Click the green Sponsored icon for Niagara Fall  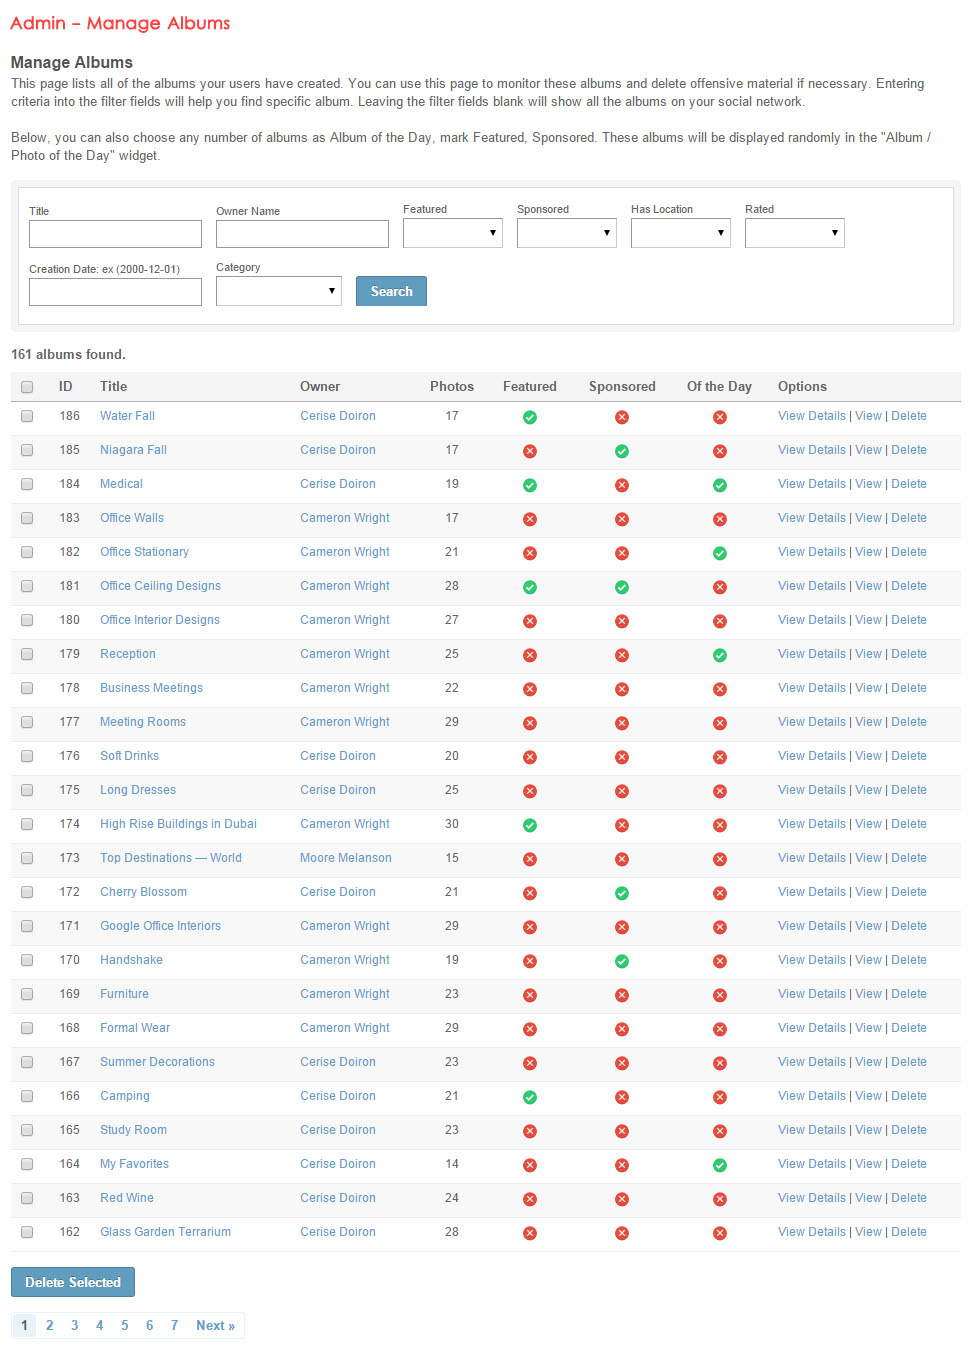[622, 451]
